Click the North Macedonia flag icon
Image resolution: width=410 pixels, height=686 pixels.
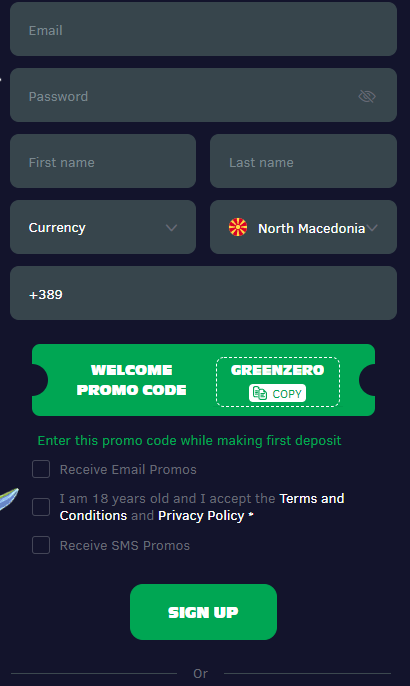(238, 227)
